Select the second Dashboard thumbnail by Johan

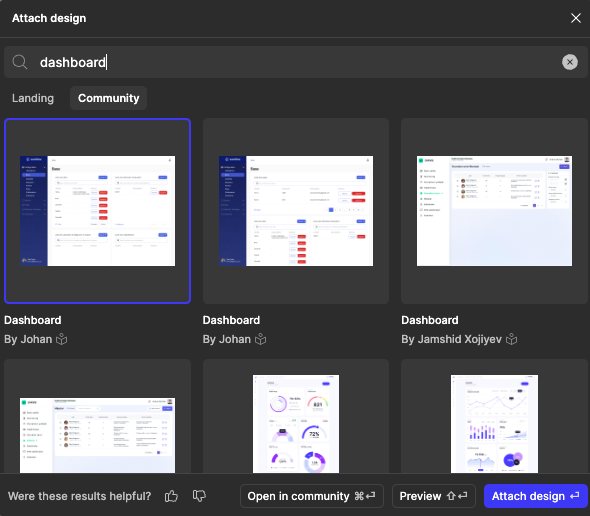[x=296, y=211]
